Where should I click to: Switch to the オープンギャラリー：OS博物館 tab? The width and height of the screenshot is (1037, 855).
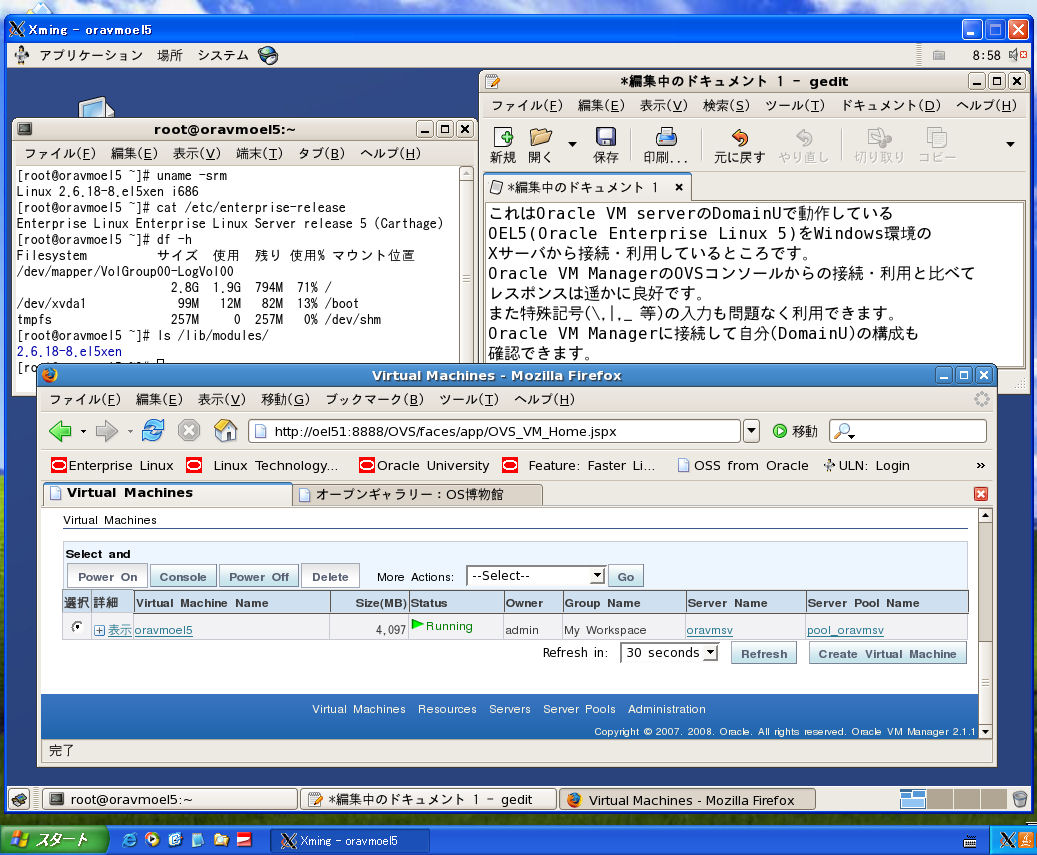click(x=417, y=495)
